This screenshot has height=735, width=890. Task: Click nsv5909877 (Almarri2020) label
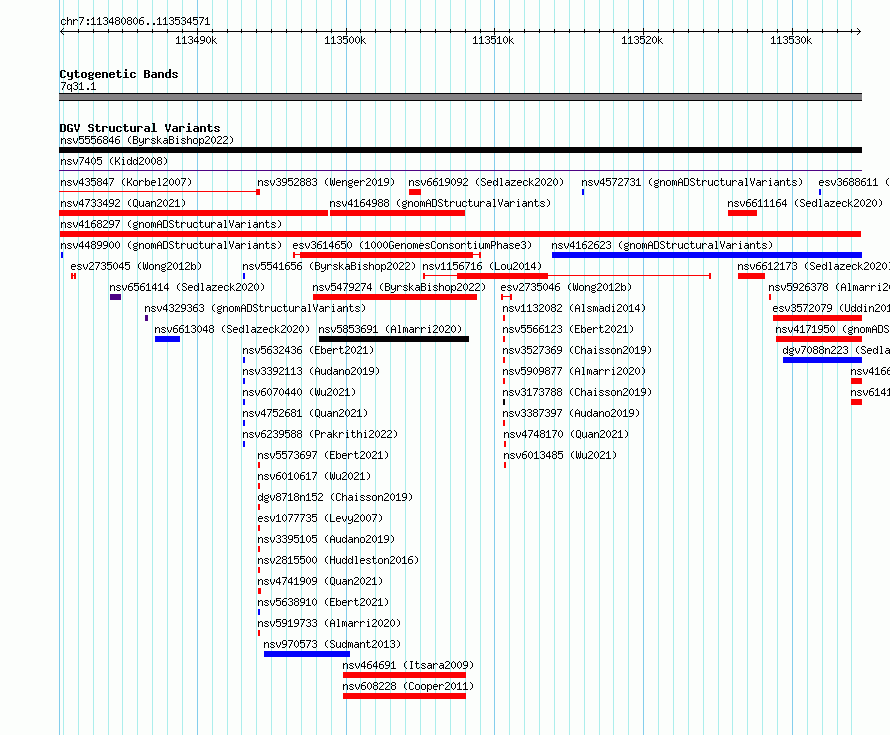574,371
